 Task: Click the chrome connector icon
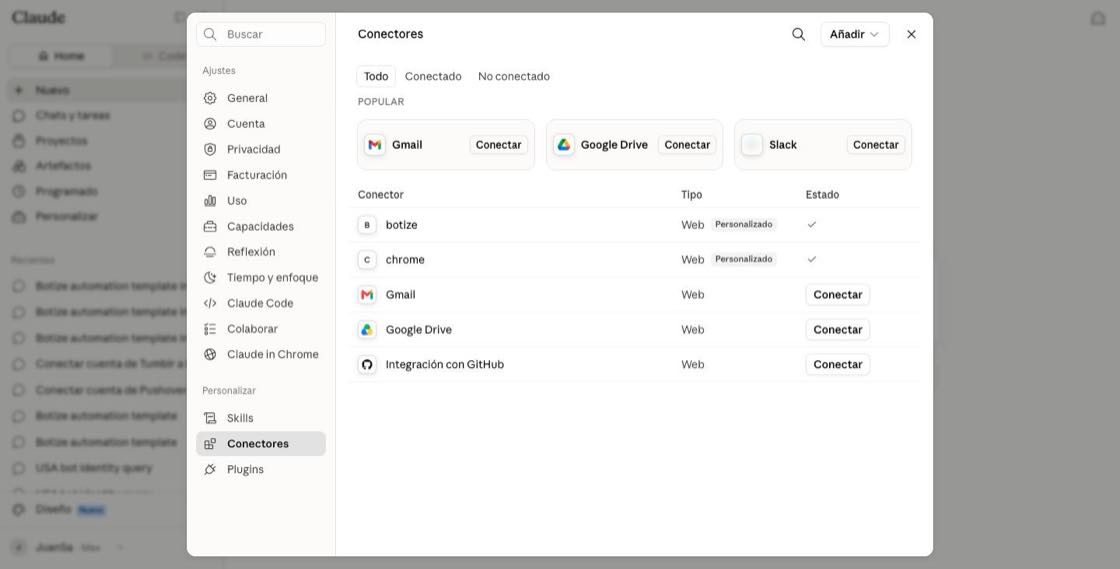point(367,260)
